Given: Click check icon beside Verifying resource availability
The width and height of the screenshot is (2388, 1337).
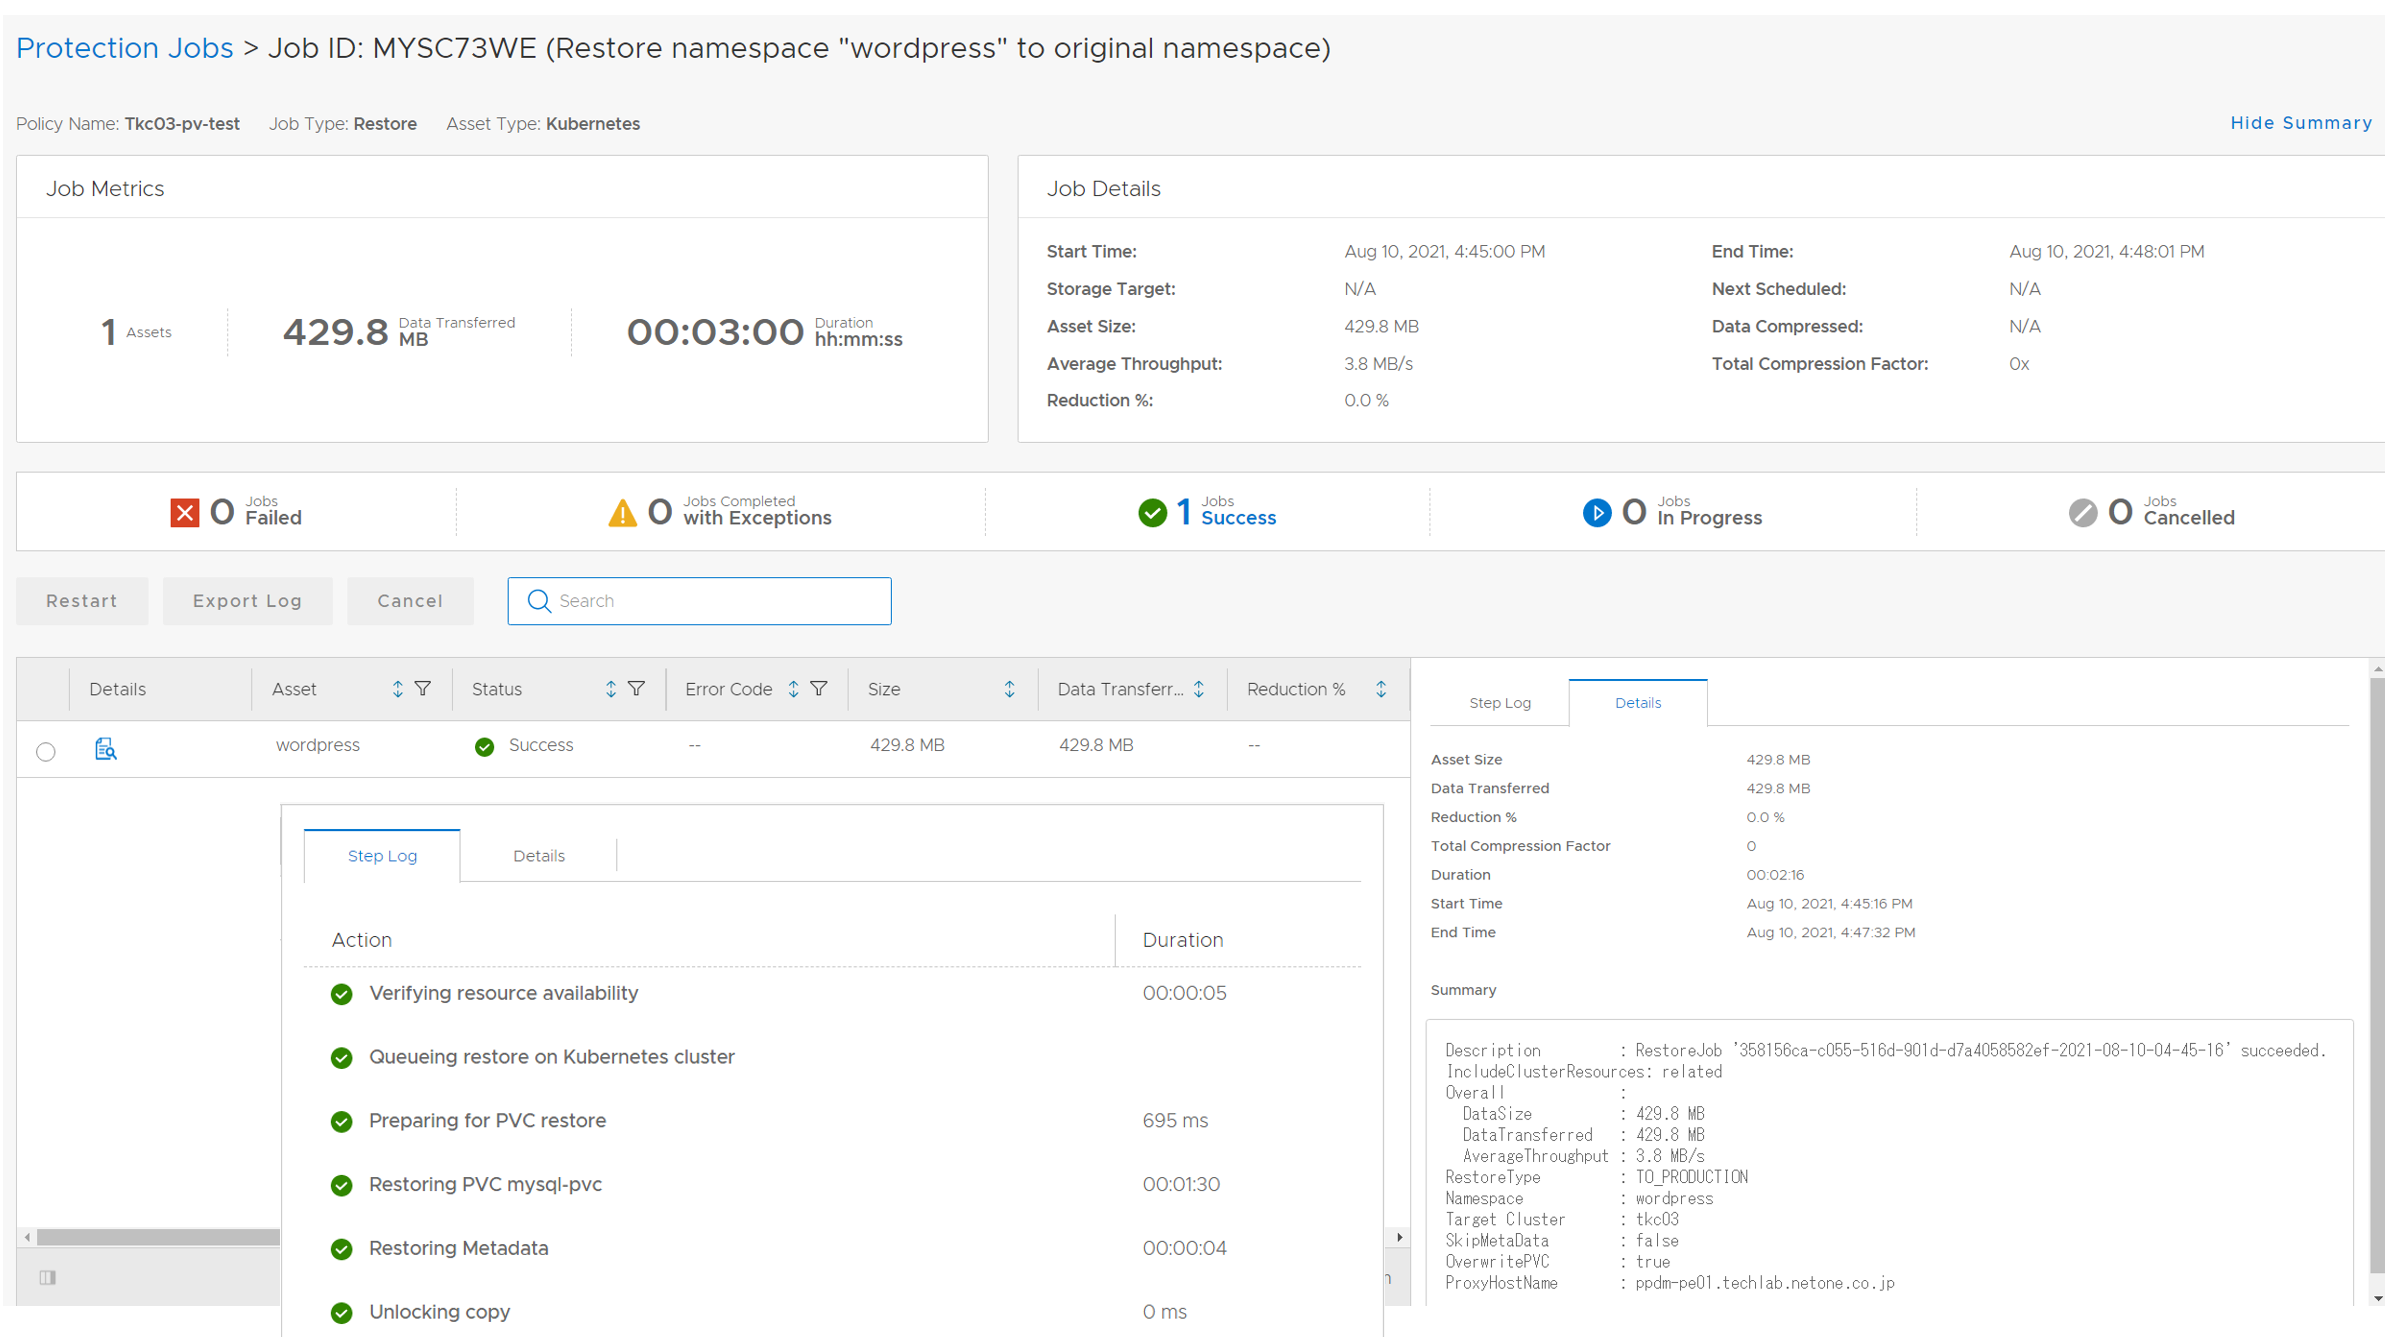Looking at the screenshot, I should [x=341, y=994].
